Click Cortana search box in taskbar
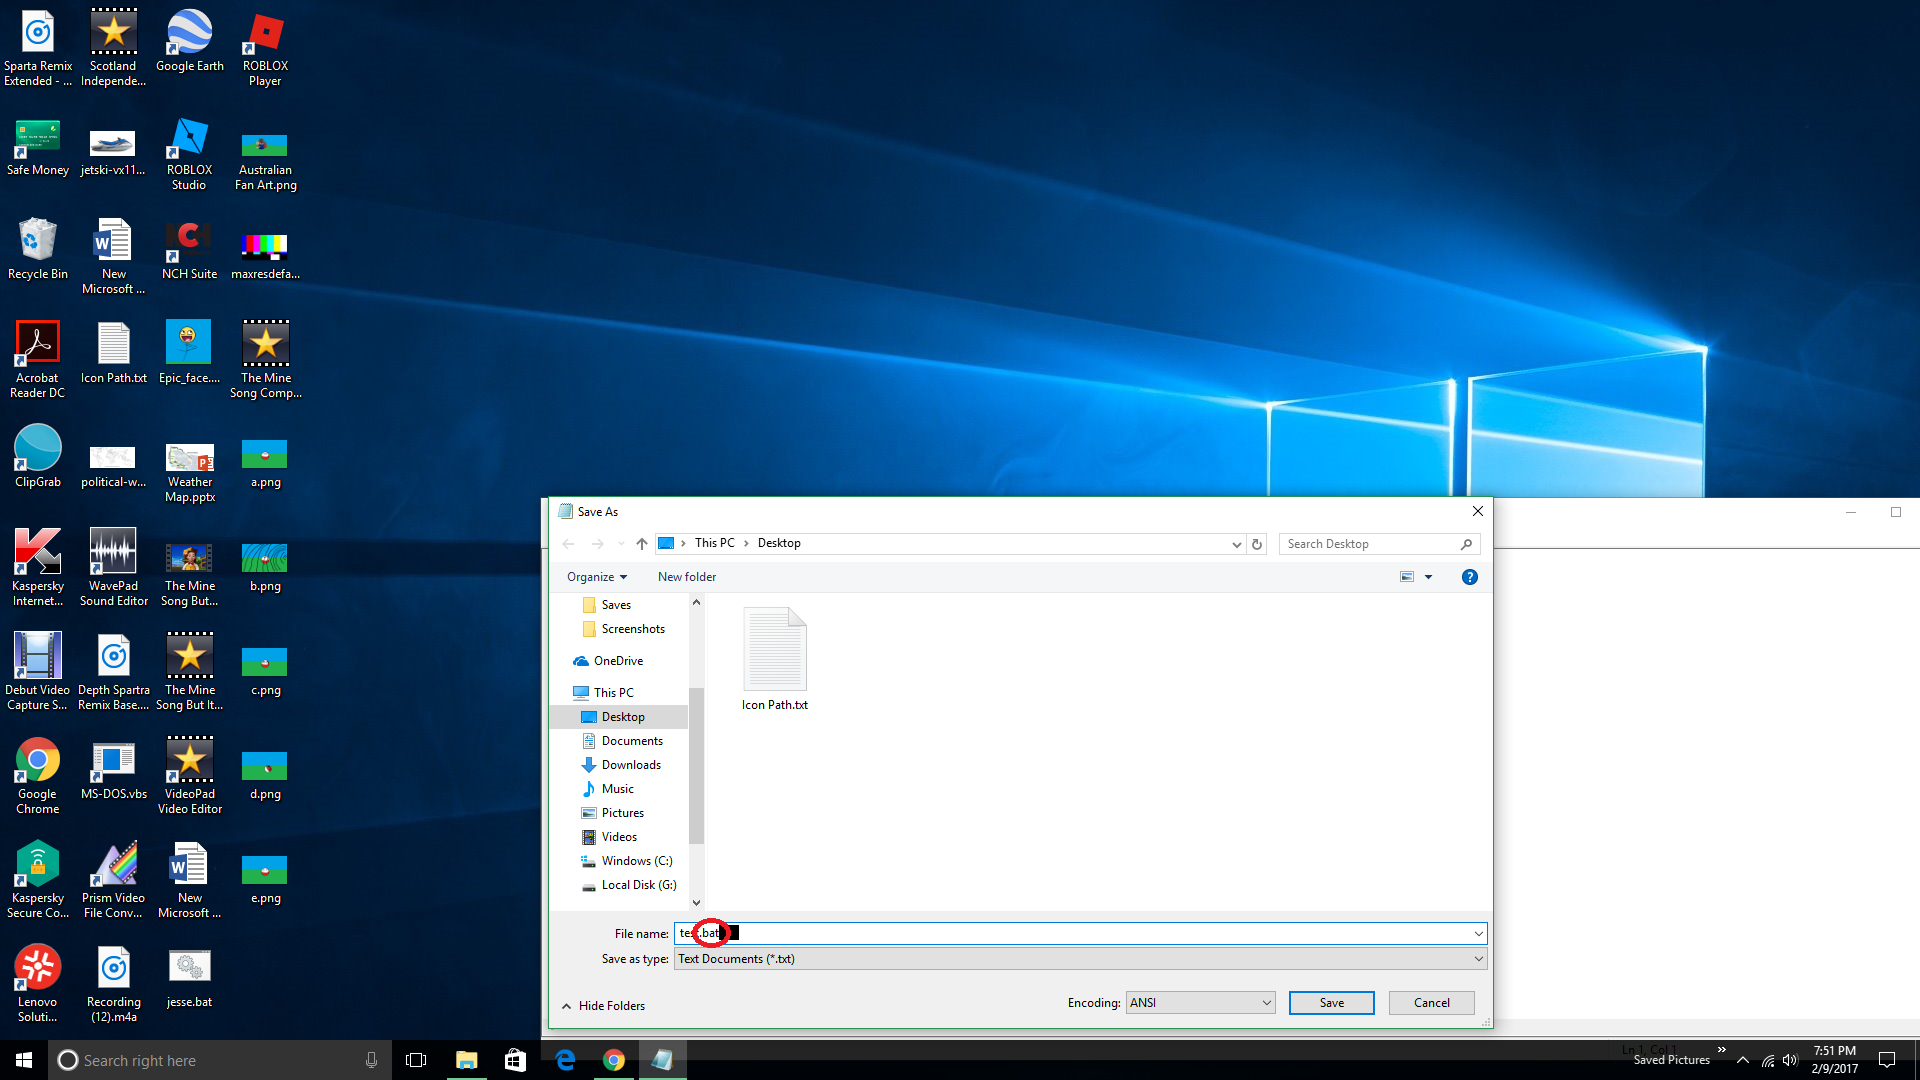Screen dimensions: 1920x1080 click(x=220, y=1060)
